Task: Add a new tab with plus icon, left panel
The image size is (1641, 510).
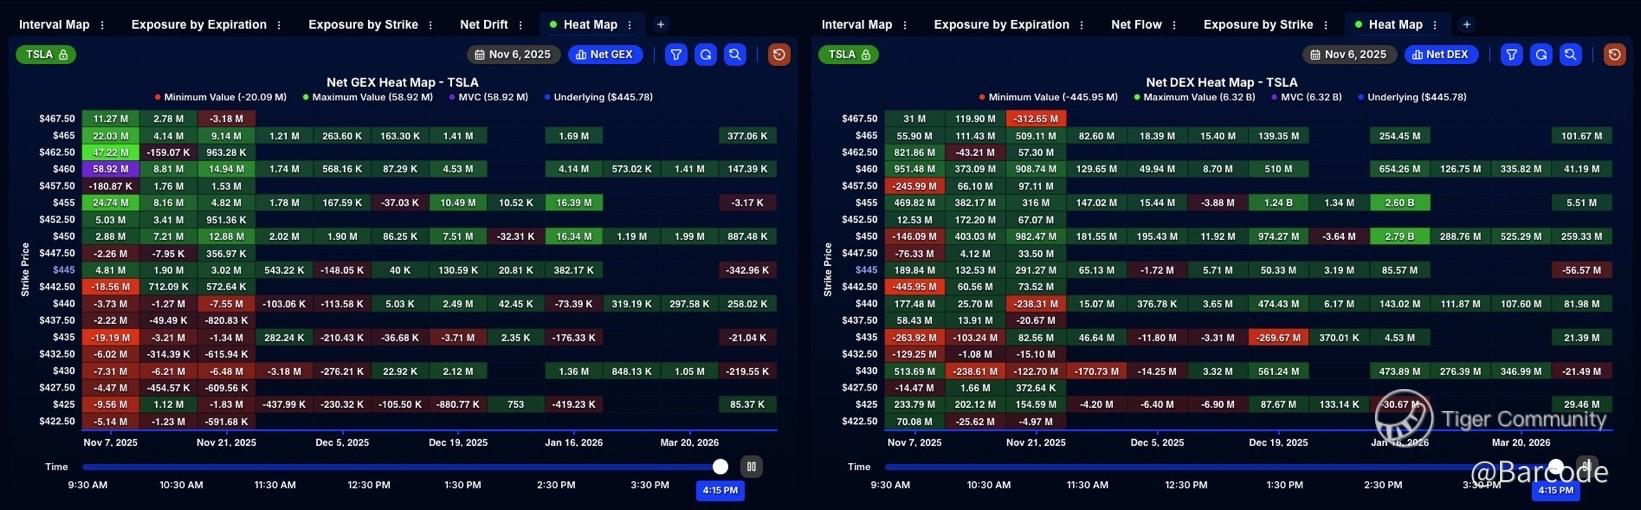Action: (661, 24)
